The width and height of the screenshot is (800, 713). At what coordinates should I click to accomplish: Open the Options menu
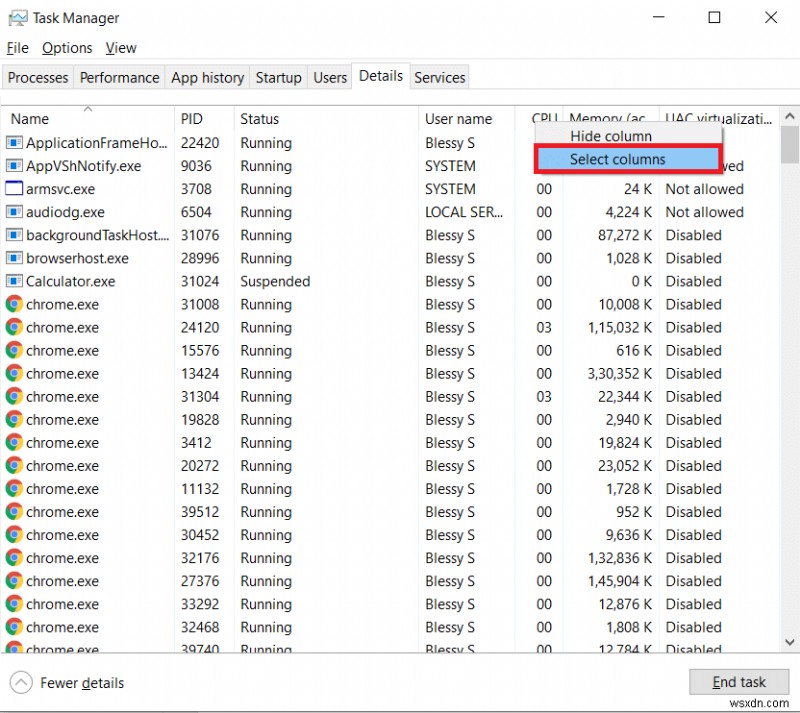tap(66, 47)
